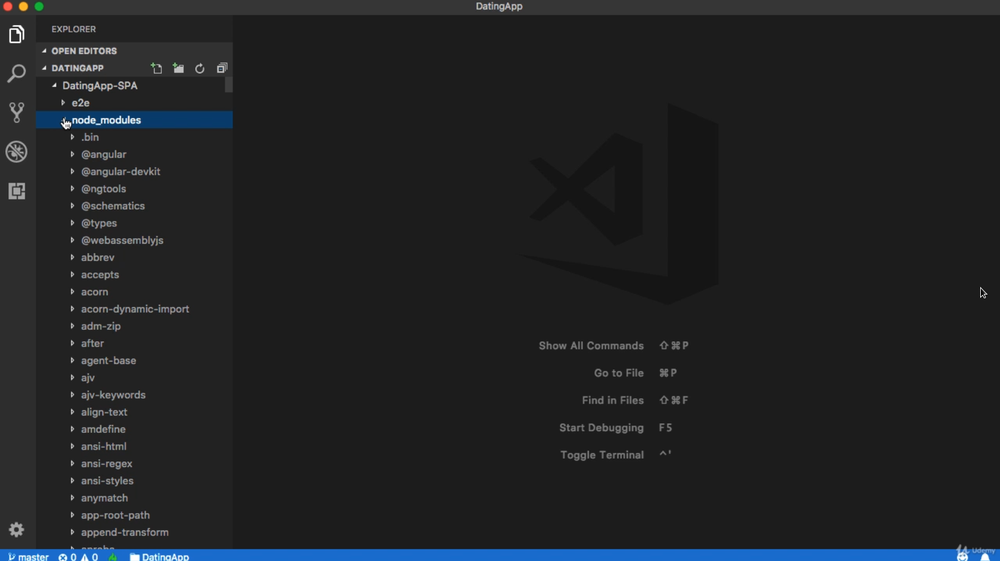Expand the @types folder arrow
1000x561 pixels.
pyautogui.click(x=72, y=223)
